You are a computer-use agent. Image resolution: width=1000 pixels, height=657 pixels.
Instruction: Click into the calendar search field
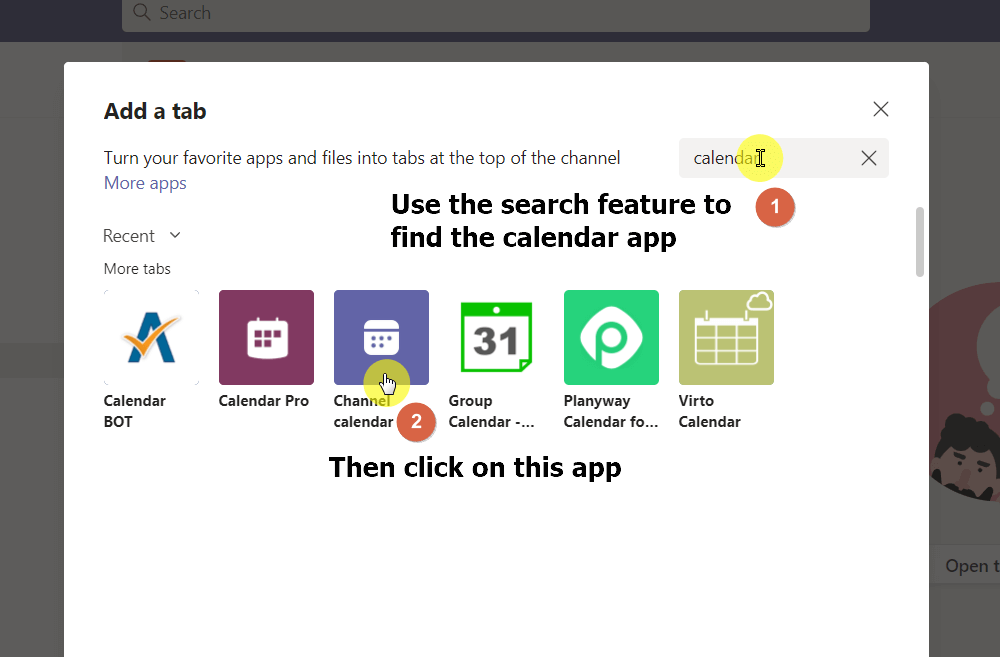784,158
